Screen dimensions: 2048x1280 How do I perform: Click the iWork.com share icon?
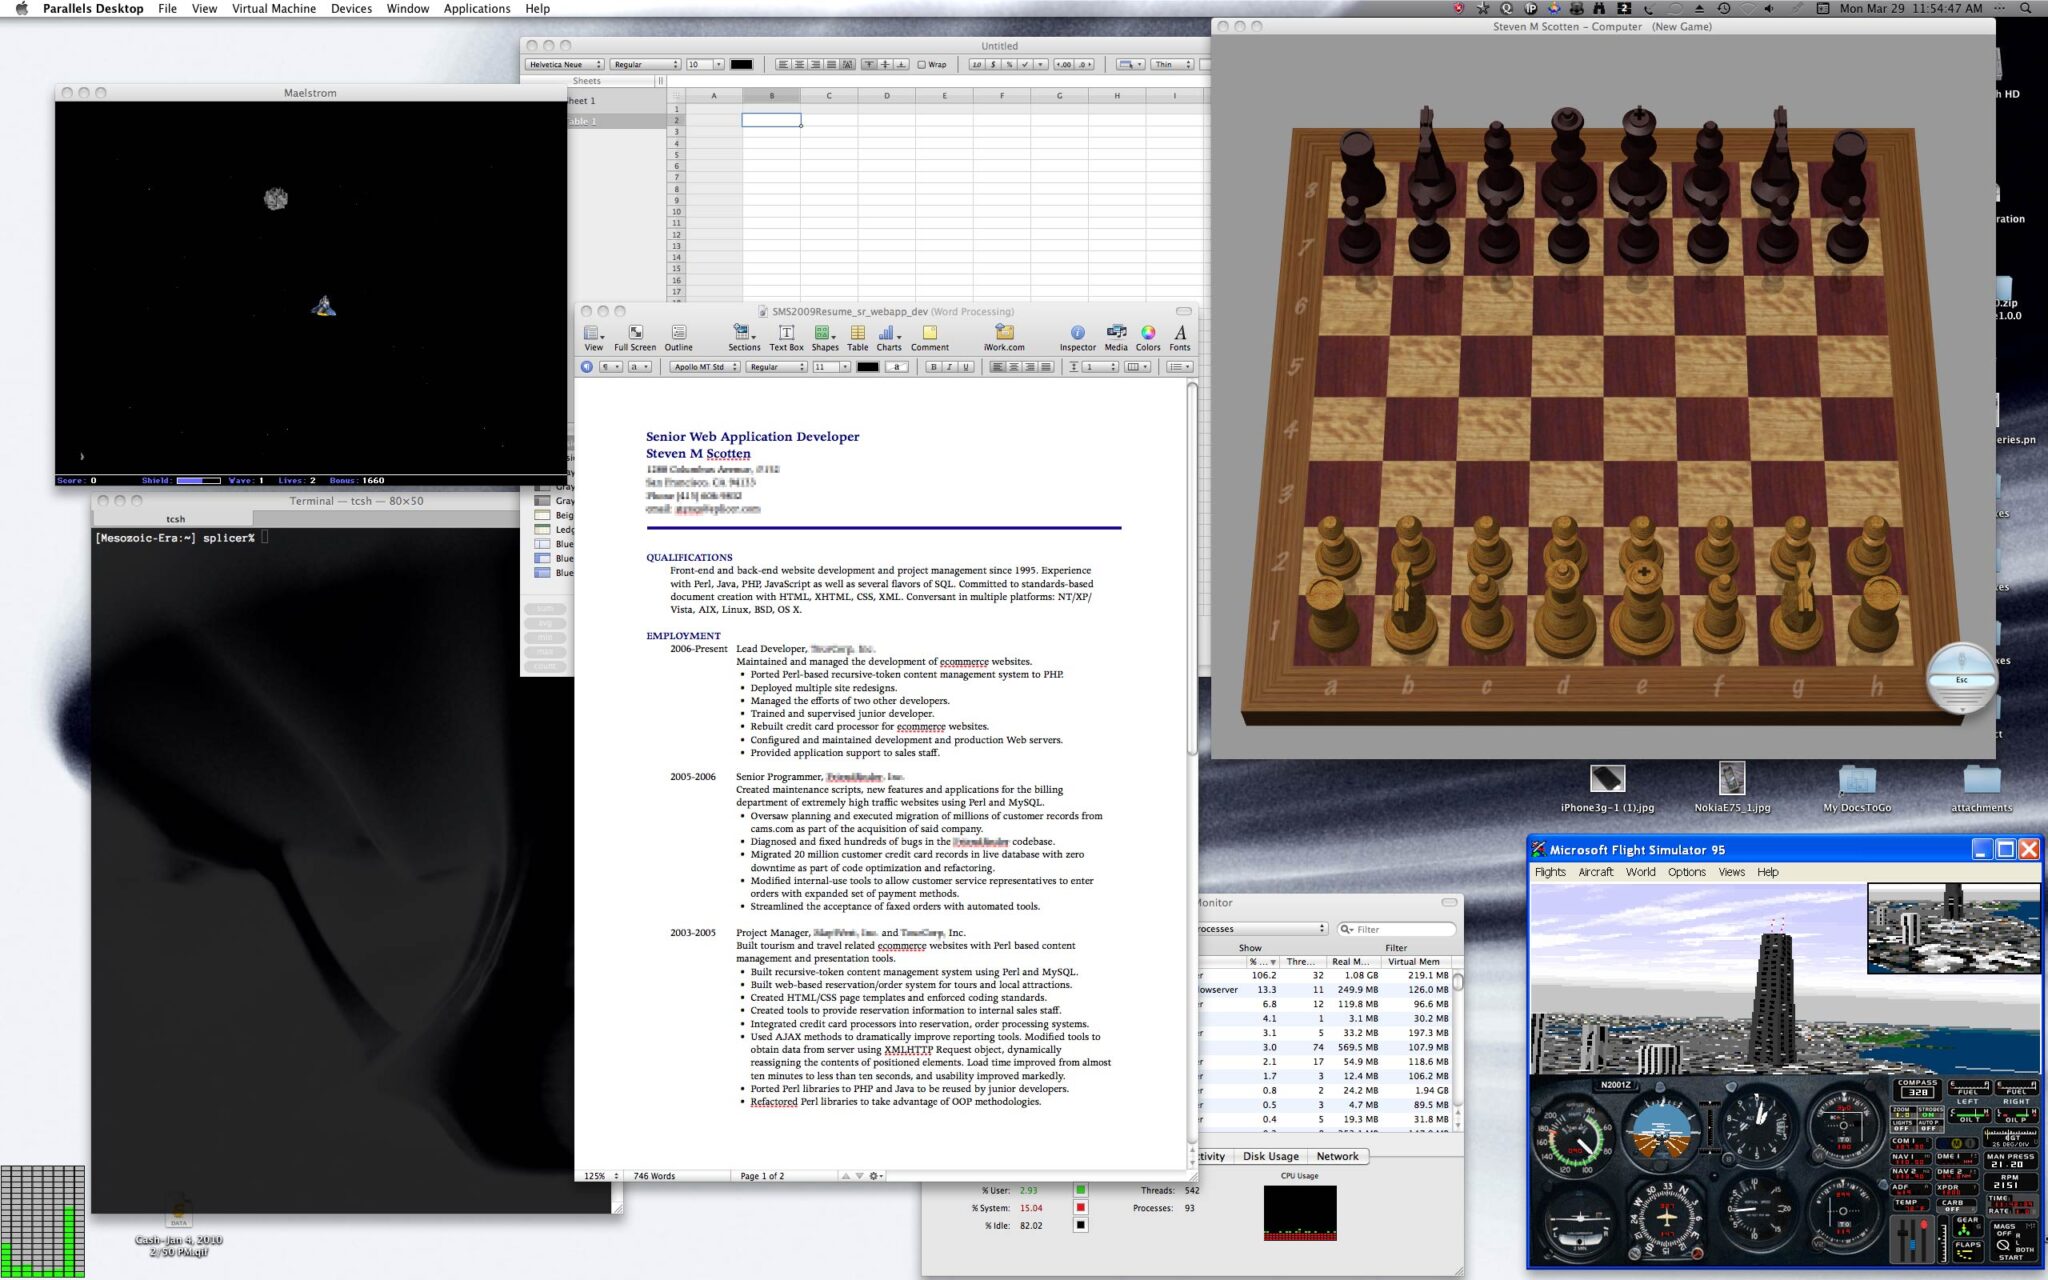pos(1004,333)
